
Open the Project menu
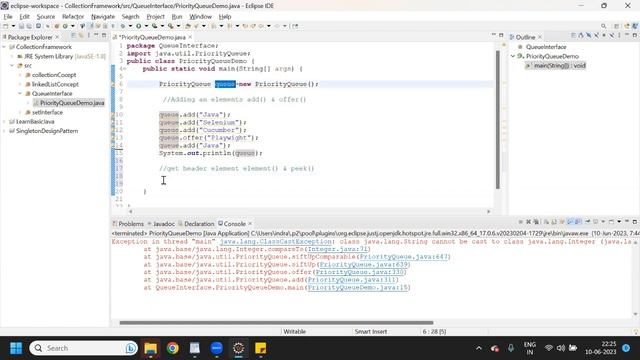(x=155, y=17)
